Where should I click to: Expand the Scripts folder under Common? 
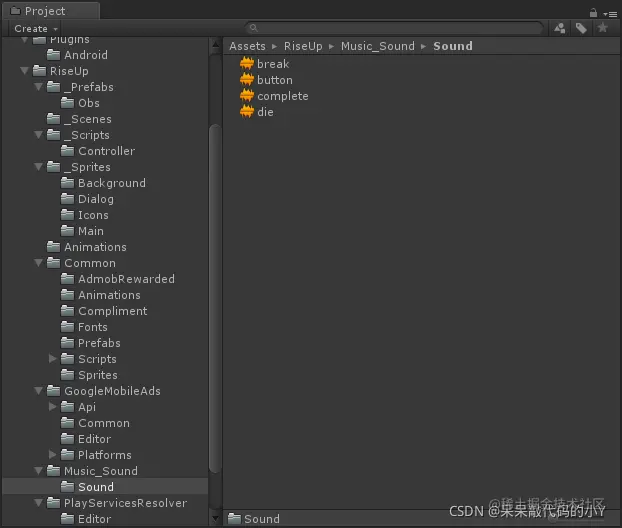(x=52, y=359)
